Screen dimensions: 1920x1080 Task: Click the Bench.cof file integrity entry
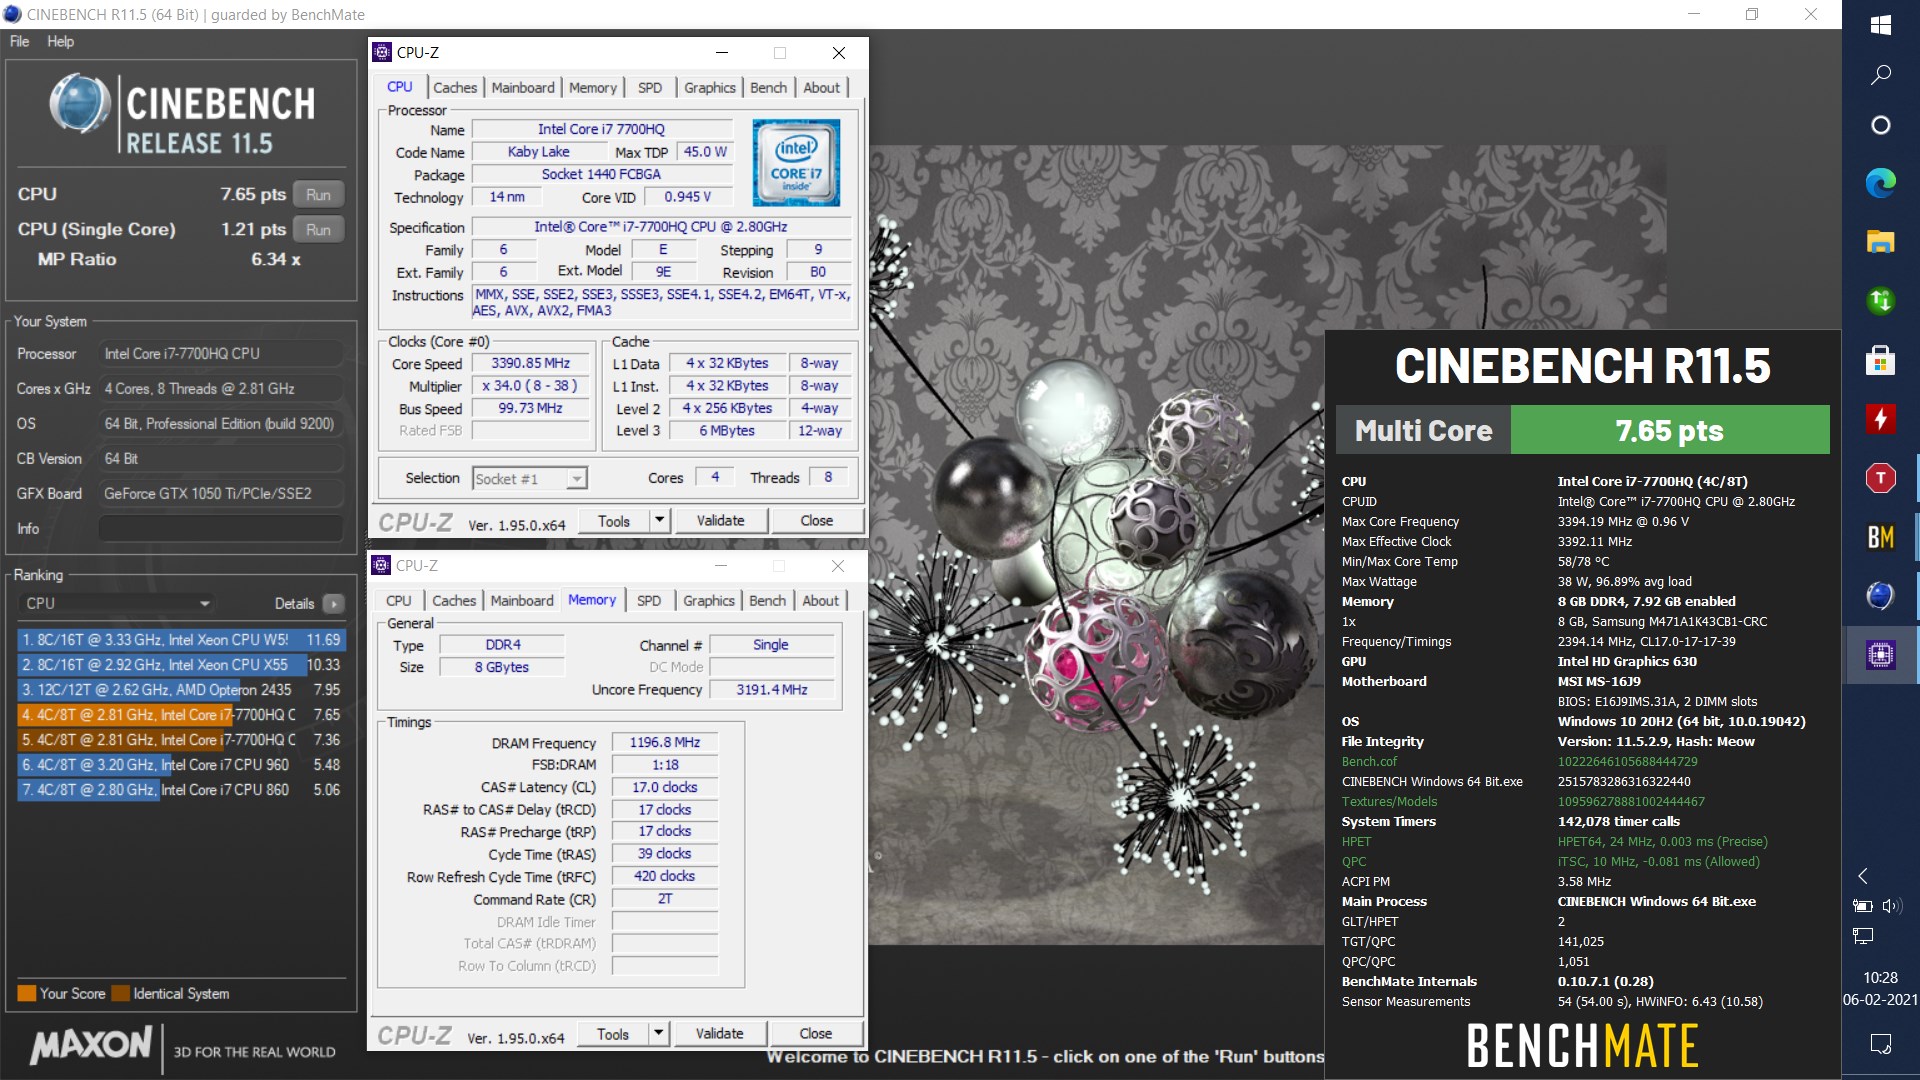(1369, 761)
